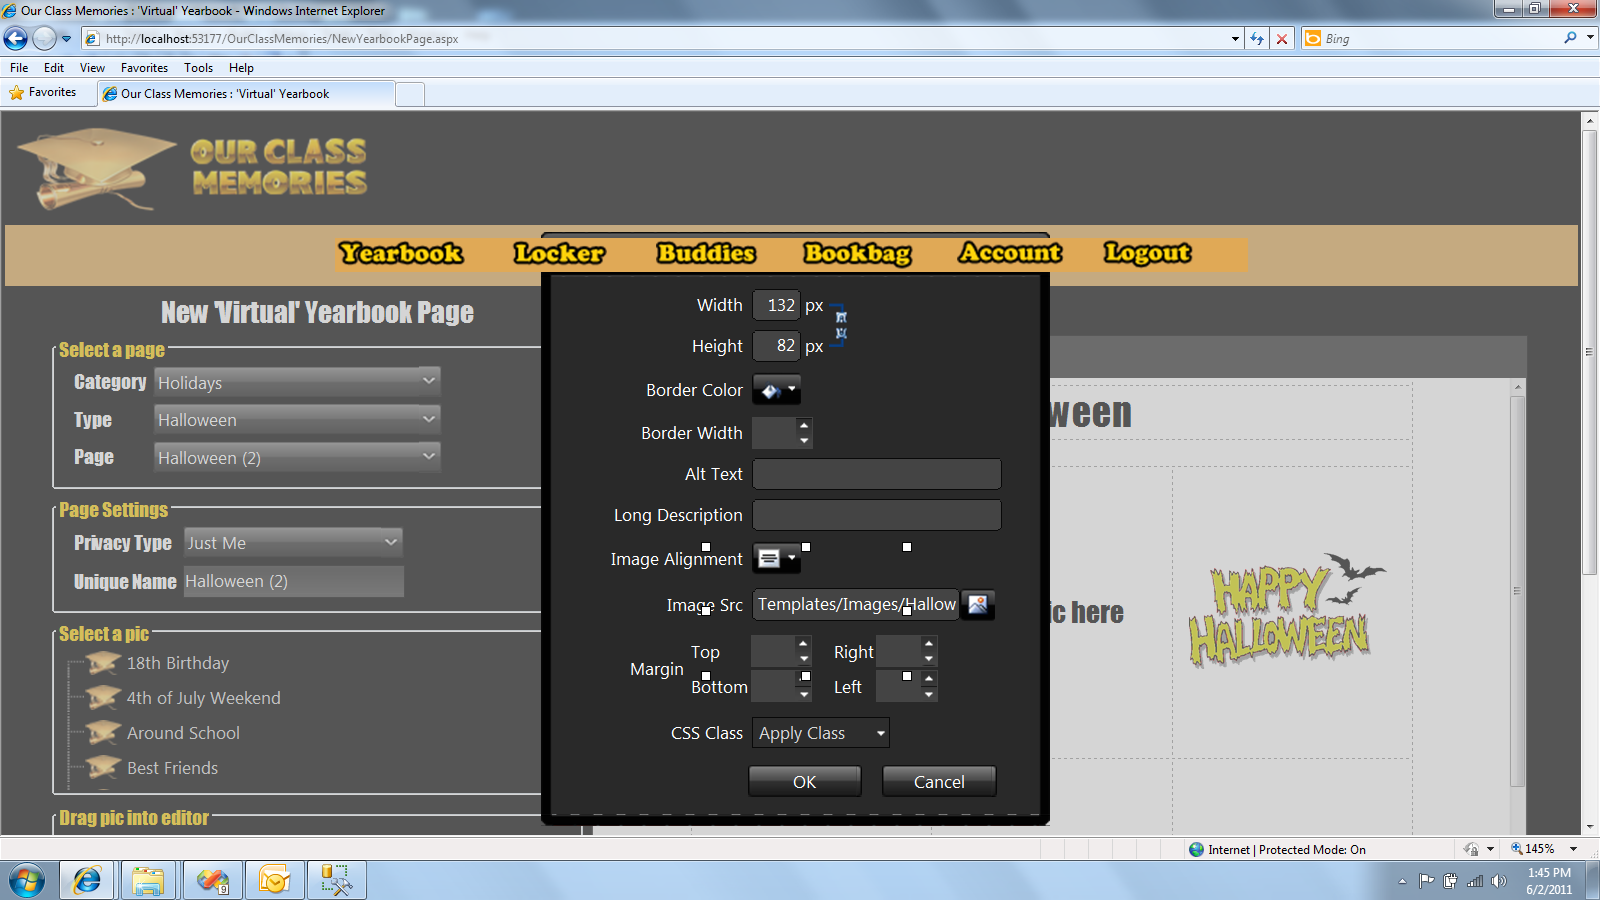Select the 18th Birthday album
Viewport: 1600px width, 900px height.
[178, 663]
